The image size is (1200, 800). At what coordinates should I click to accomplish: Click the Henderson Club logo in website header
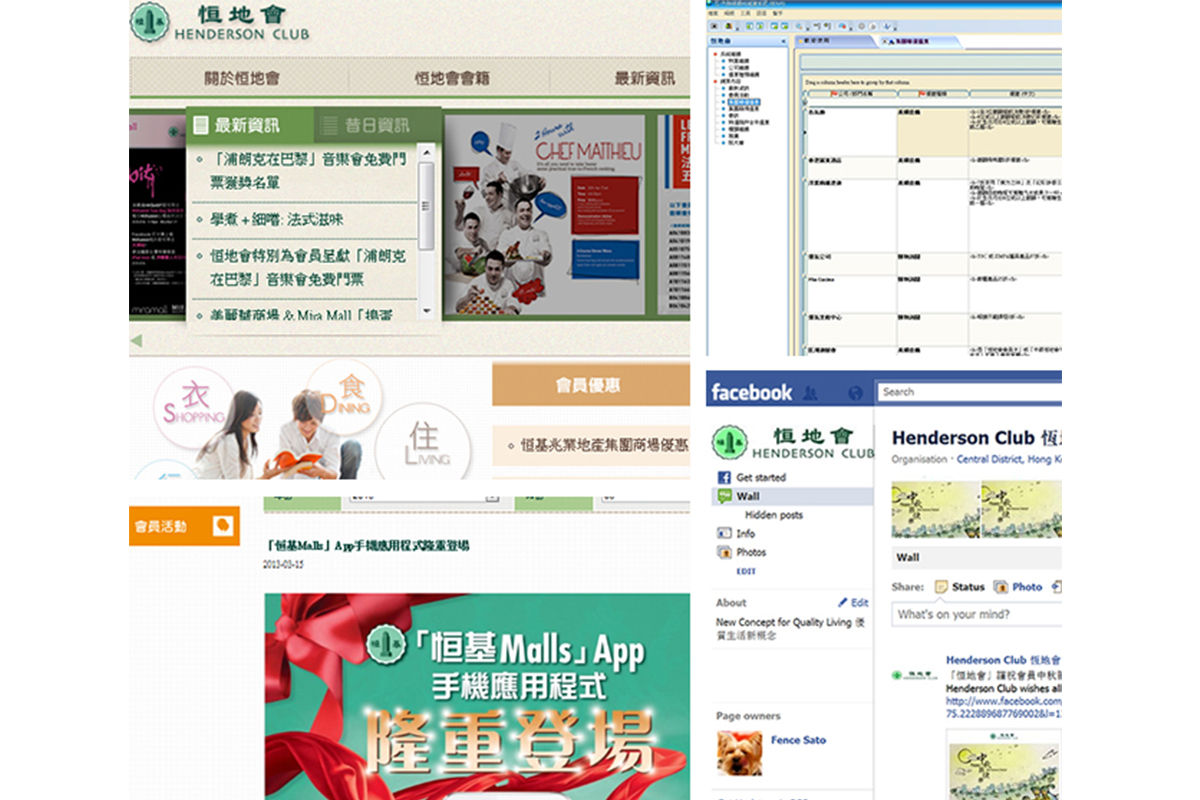[x=221, y=22]
